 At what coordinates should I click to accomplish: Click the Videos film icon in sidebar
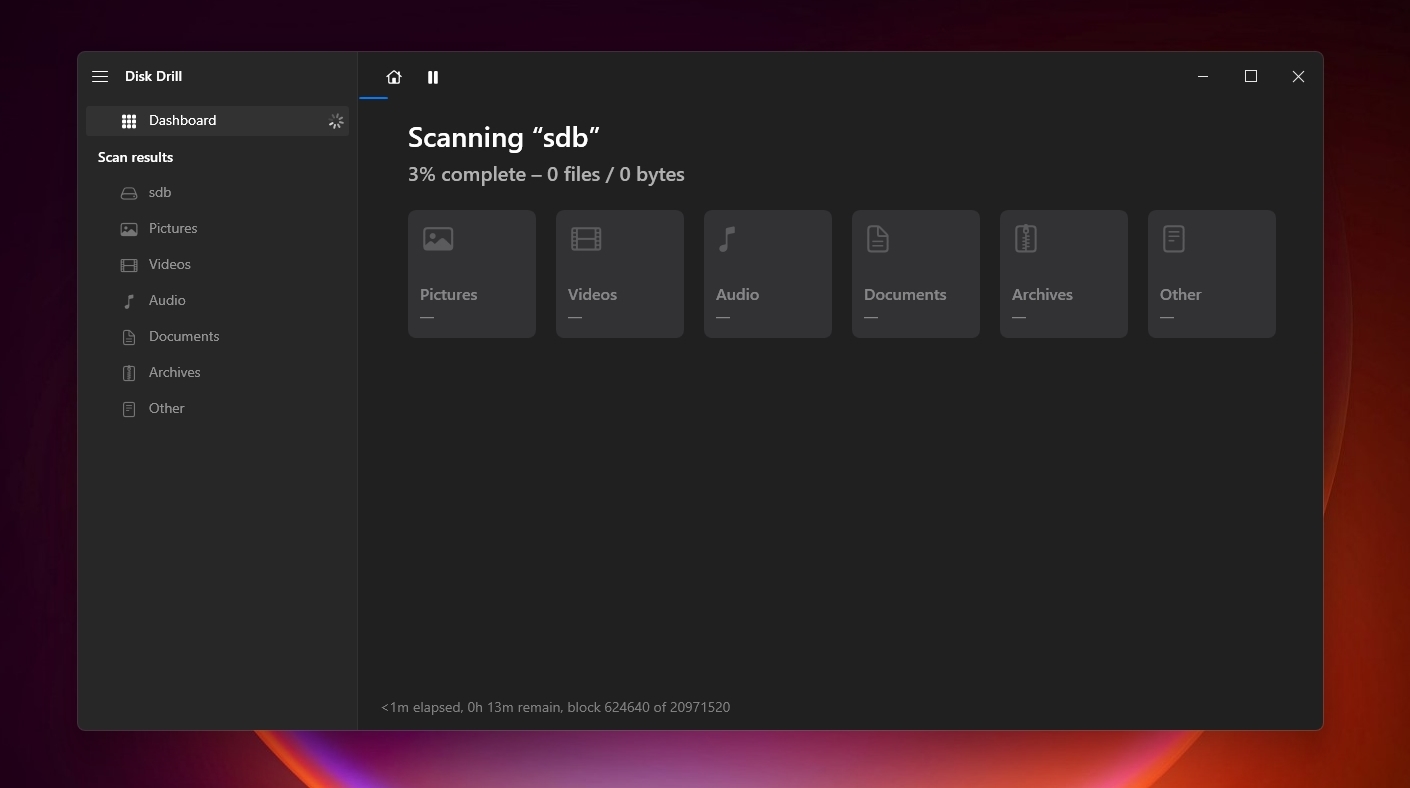[129, 265]
